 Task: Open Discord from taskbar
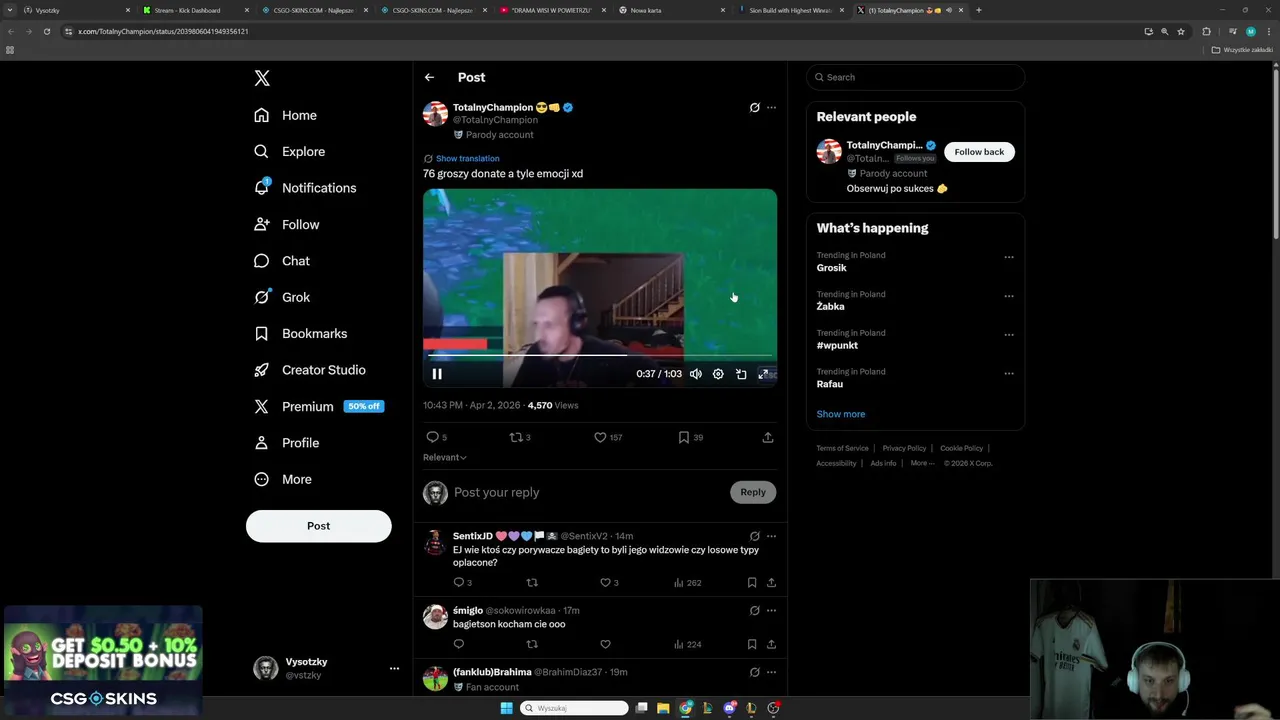click(x=730, y=708)
